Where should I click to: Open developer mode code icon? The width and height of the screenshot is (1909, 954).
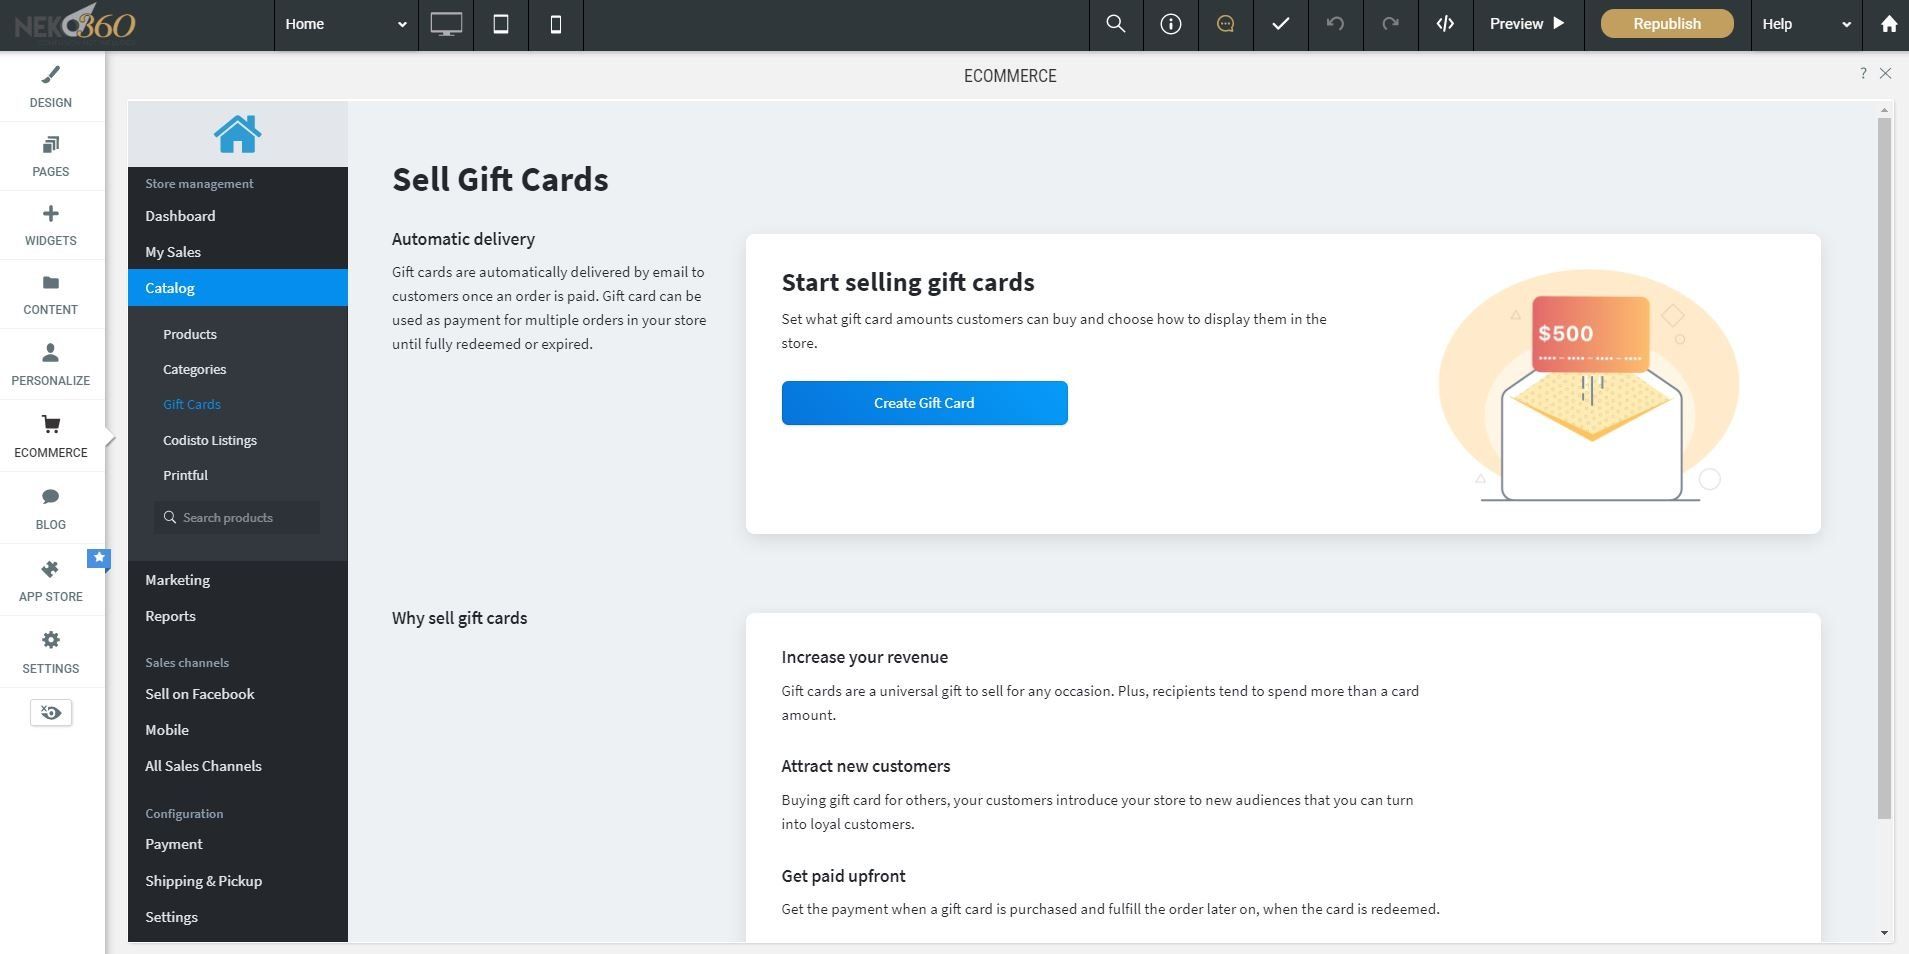pos(1446,24)
